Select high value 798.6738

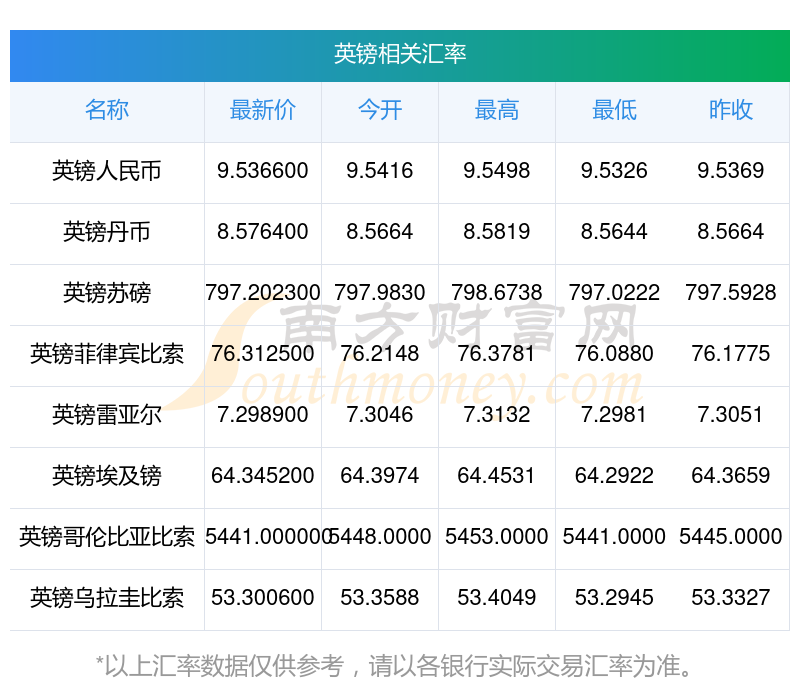[496, 292]
